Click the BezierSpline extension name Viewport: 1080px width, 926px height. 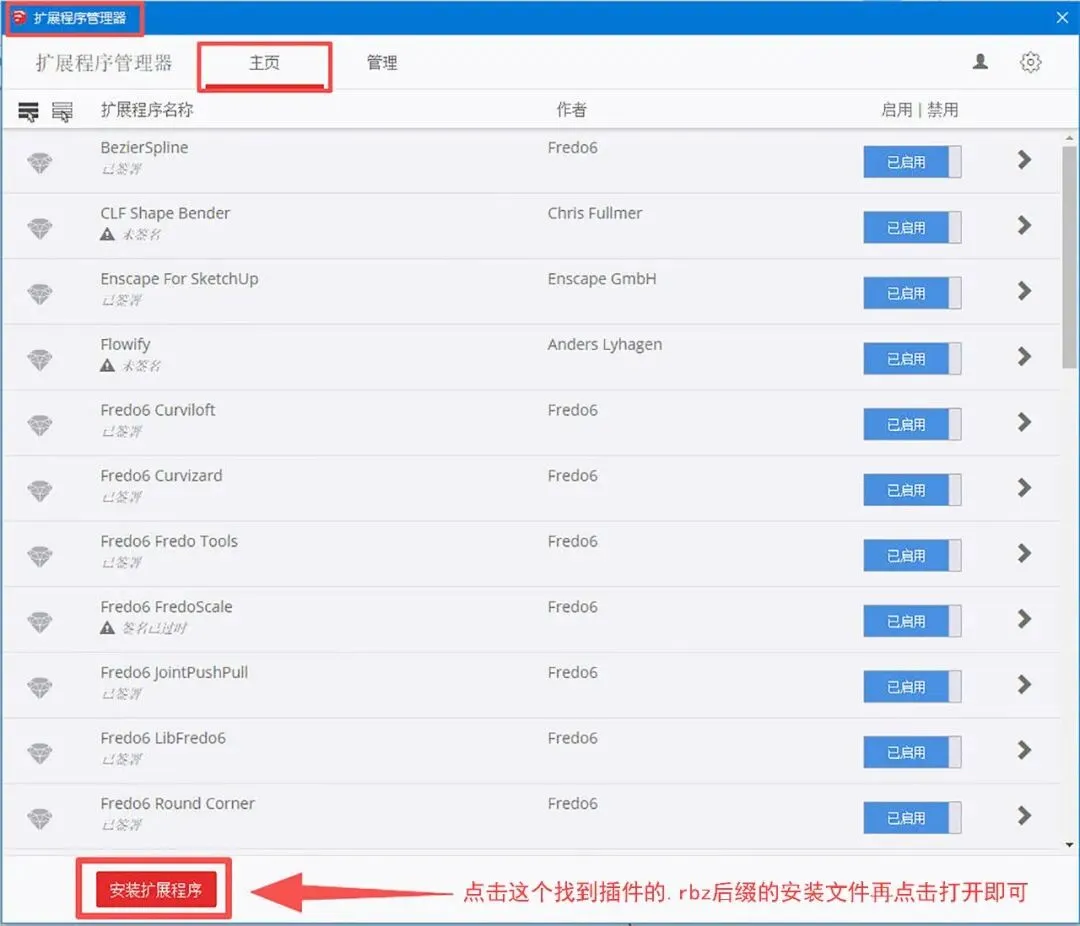pos(145,147)
